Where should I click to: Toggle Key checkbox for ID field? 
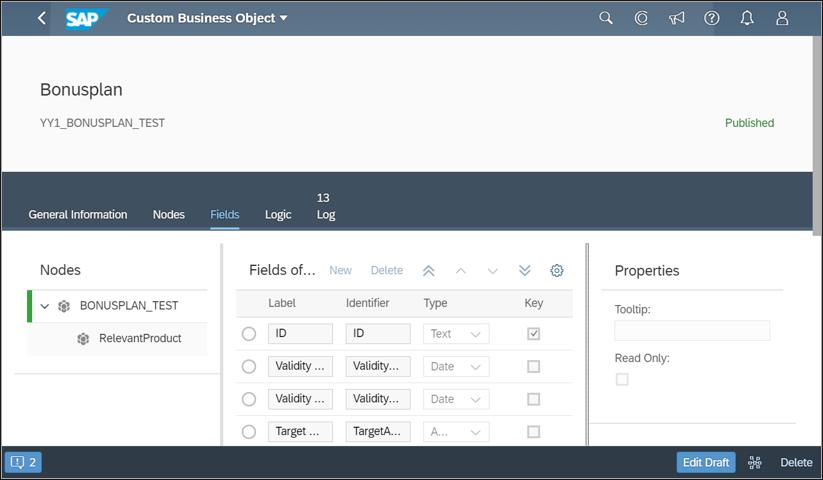[533, 334]
